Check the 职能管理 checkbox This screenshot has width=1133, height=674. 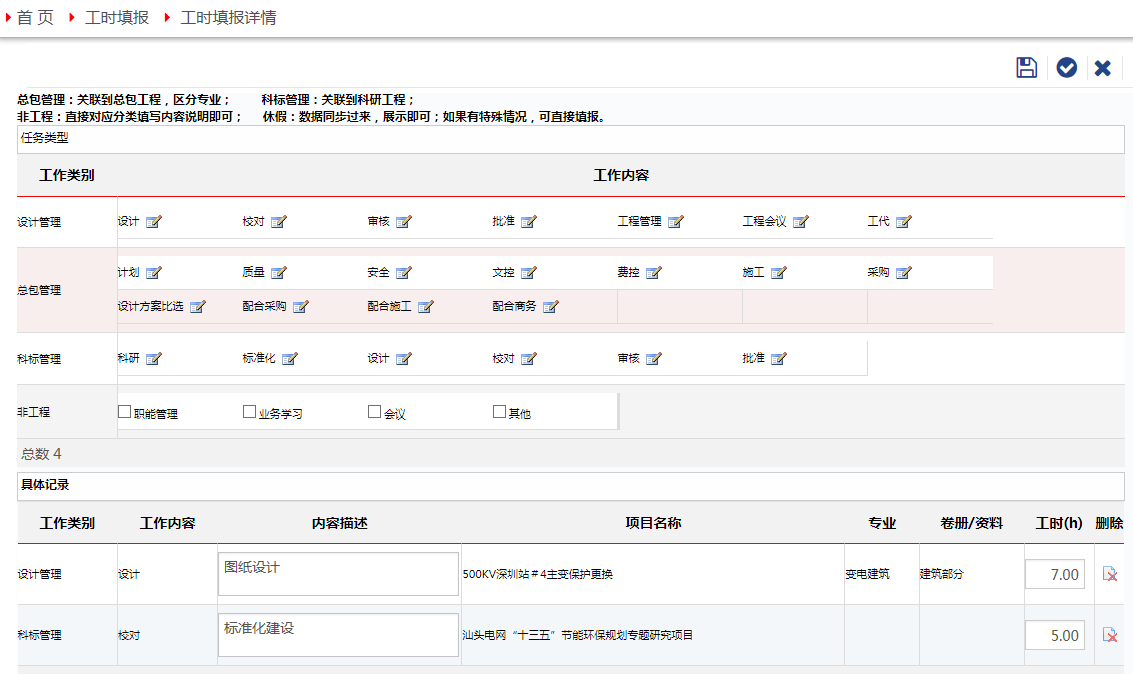125,412
